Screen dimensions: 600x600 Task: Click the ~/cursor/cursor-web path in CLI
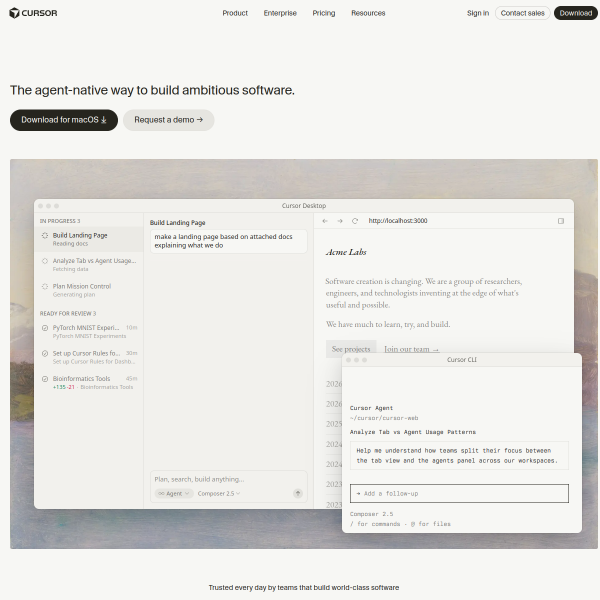pos(384,418)
